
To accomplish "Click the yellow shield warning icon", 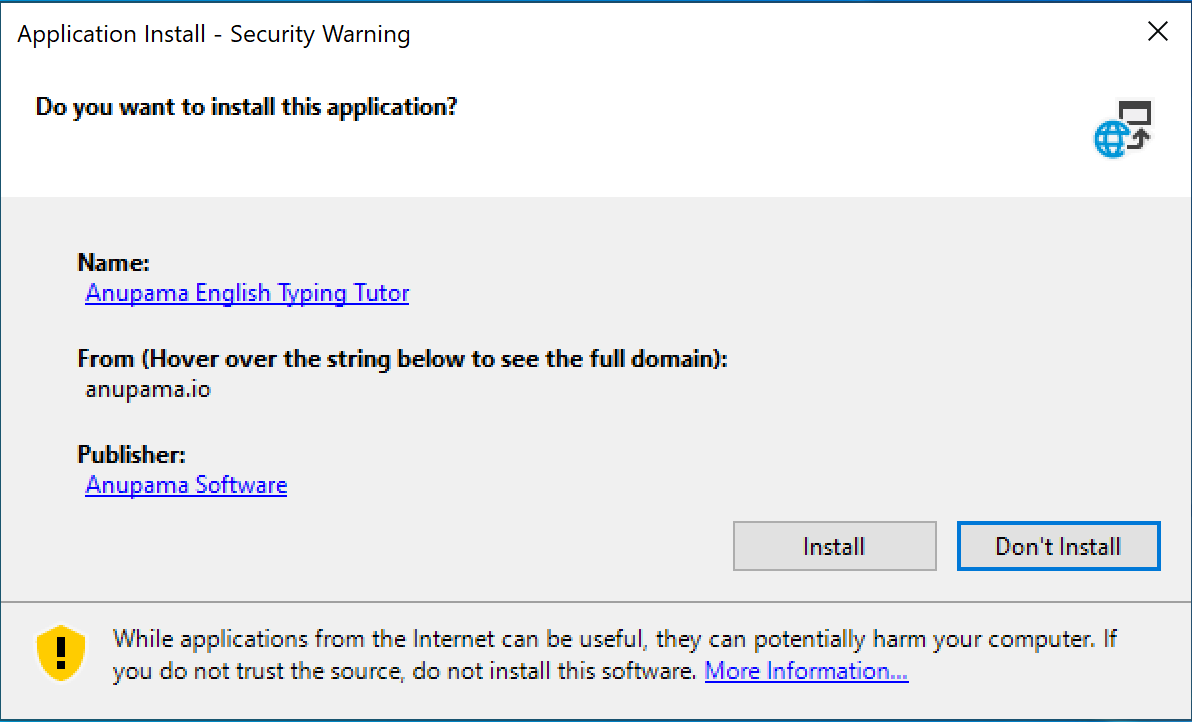I will [x=62, y=653].
